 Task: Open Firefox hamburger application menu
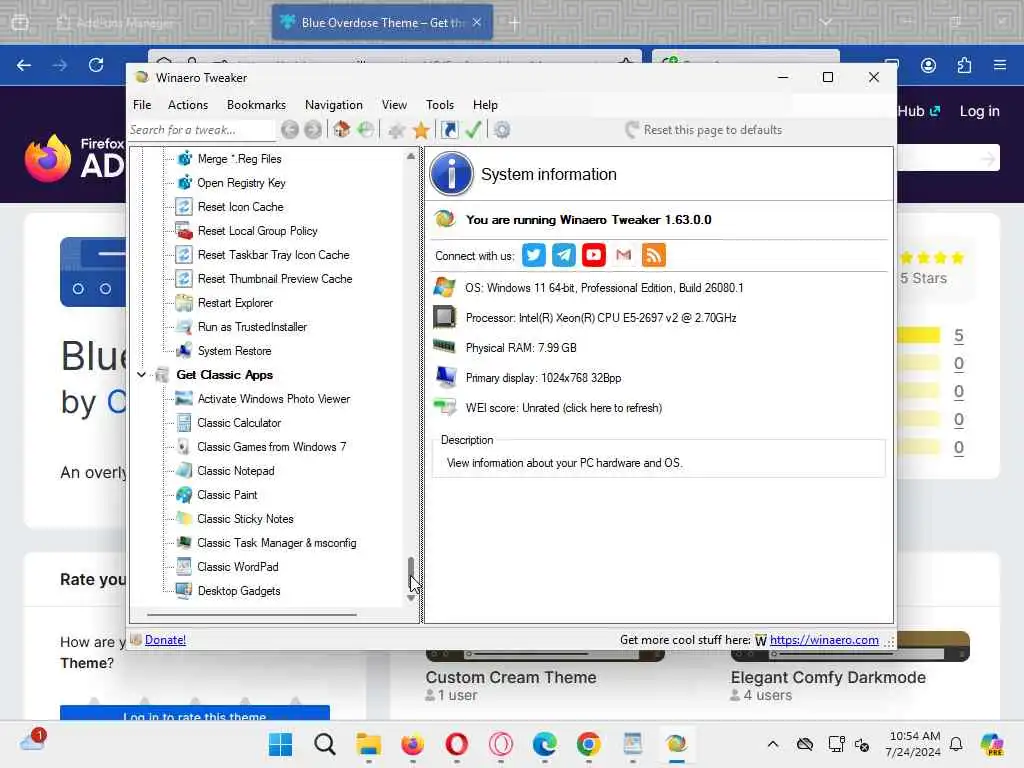pyautogui.click(x=1000, y=65)
